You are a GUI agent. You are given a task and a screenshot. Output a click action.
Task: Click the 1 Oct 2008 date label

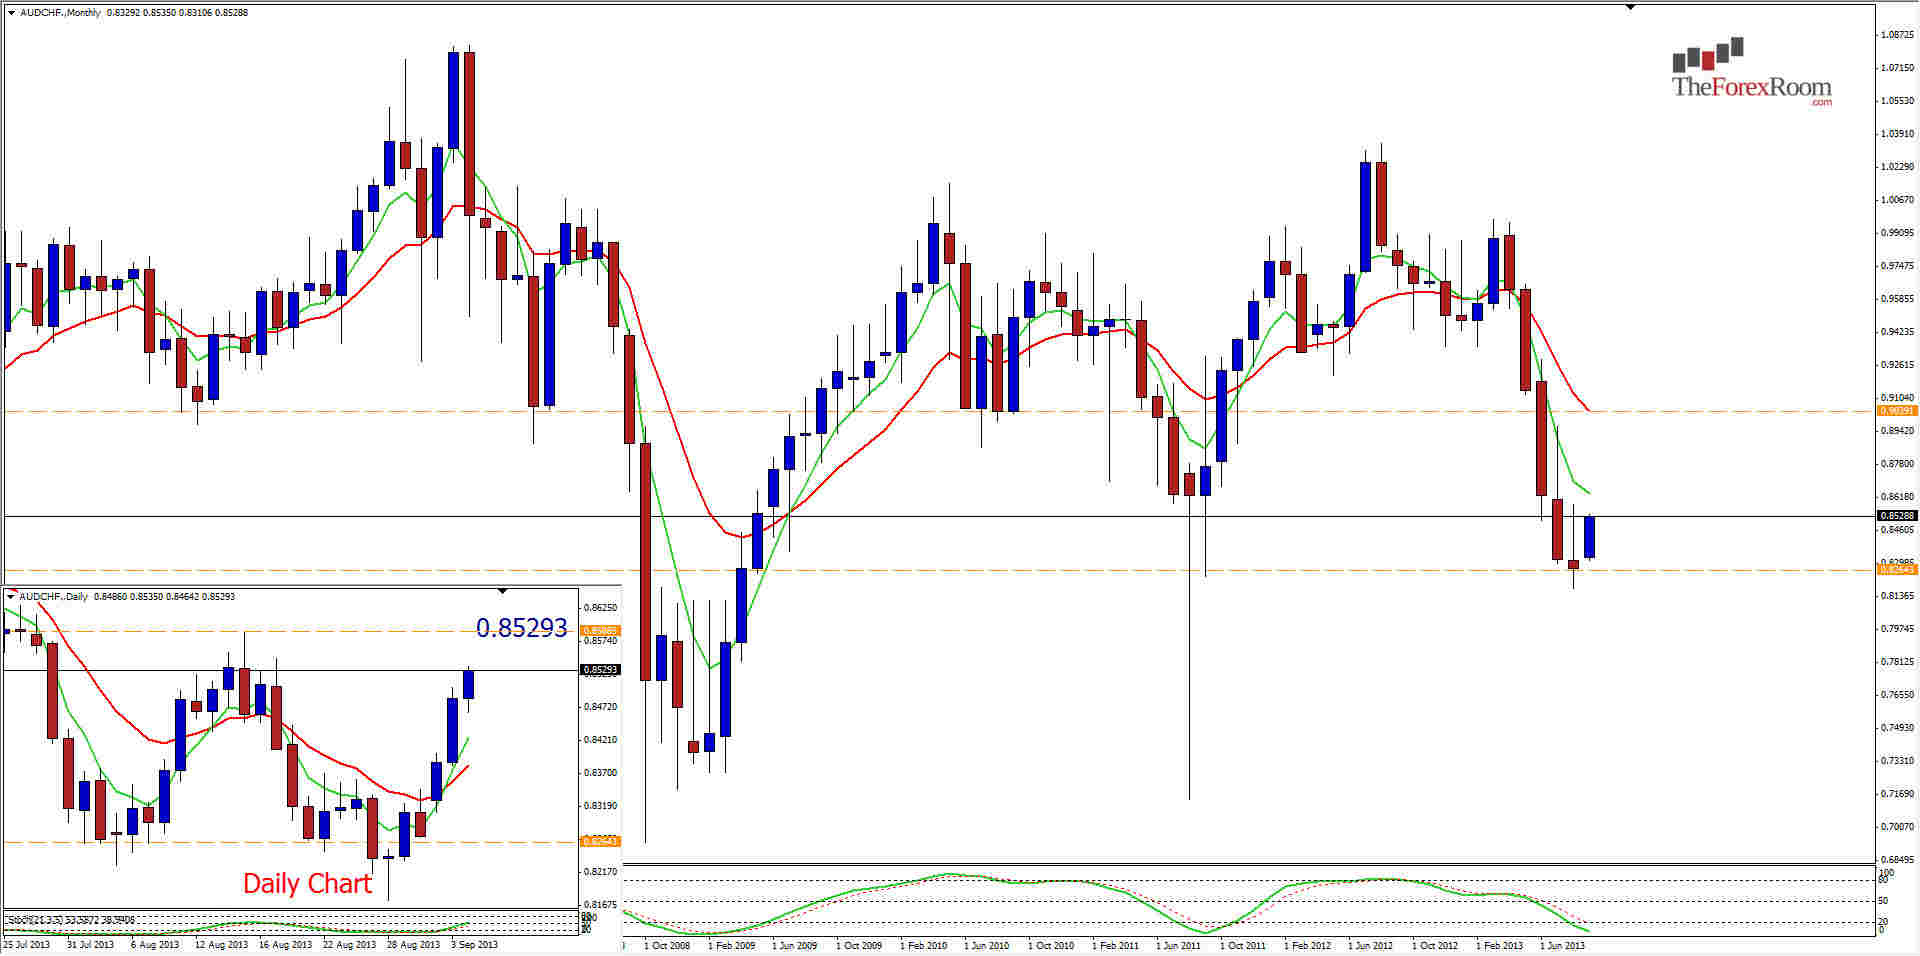[x=667, y=945]
